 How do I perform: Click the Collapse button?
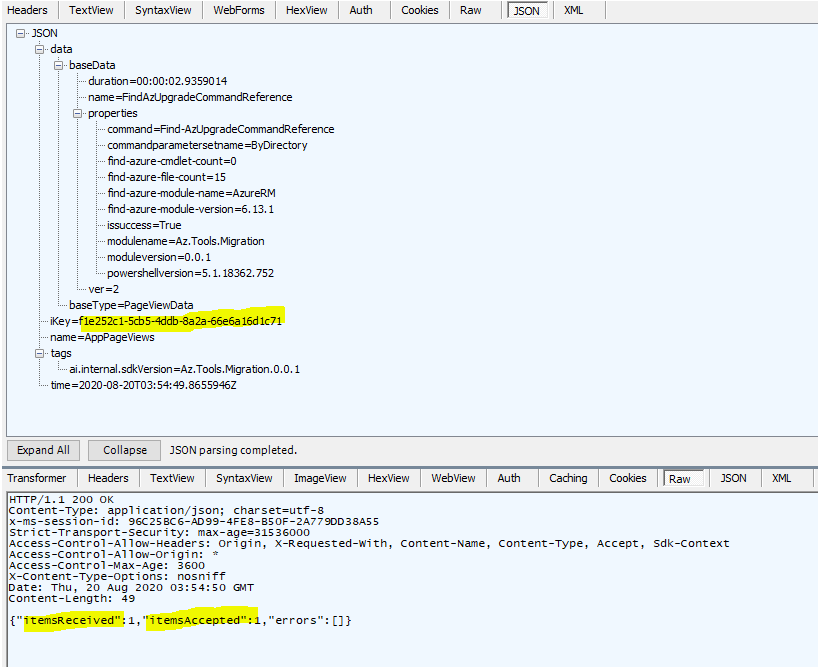click(x=123, y=449)
